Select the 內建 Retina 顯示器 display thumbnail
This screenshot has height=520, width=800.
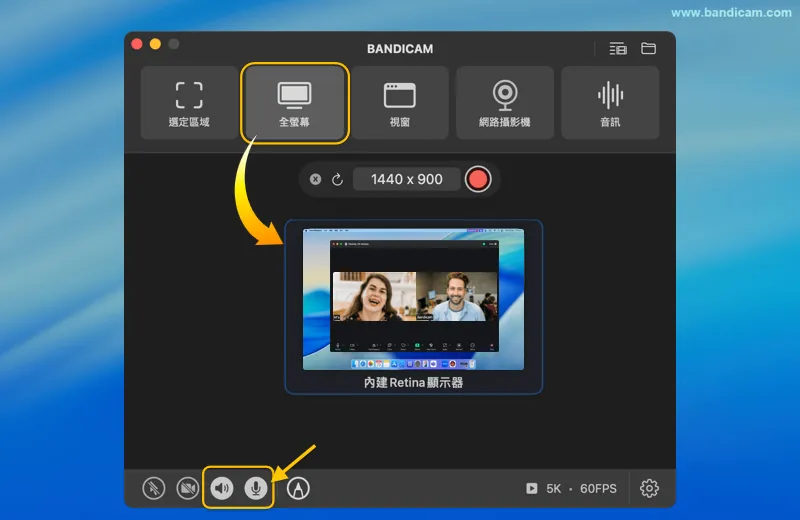[x=413, y=307]
